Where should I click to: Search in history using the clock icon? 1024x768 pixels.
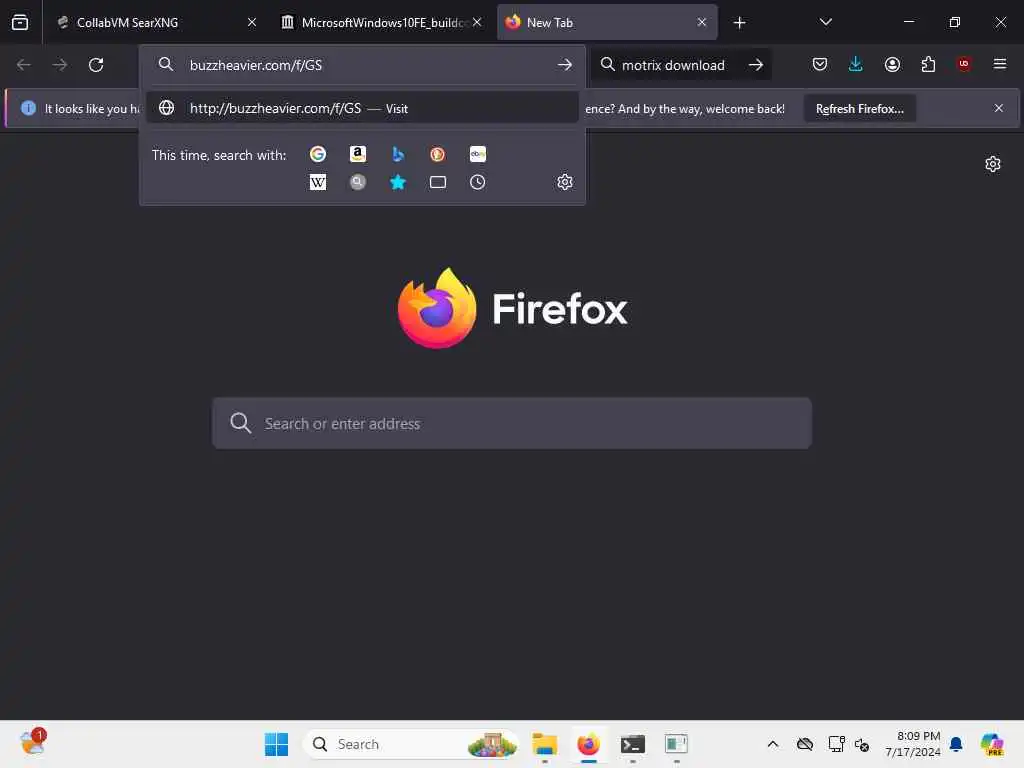pos(477,182)
